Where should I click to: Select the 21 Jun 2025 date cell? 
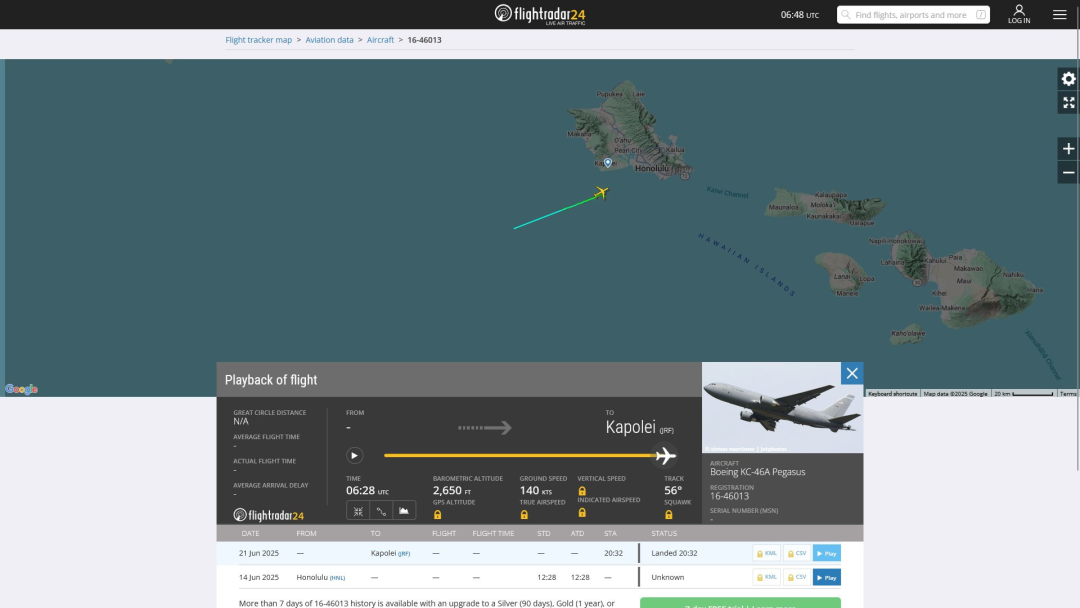[x=259, y=553]
